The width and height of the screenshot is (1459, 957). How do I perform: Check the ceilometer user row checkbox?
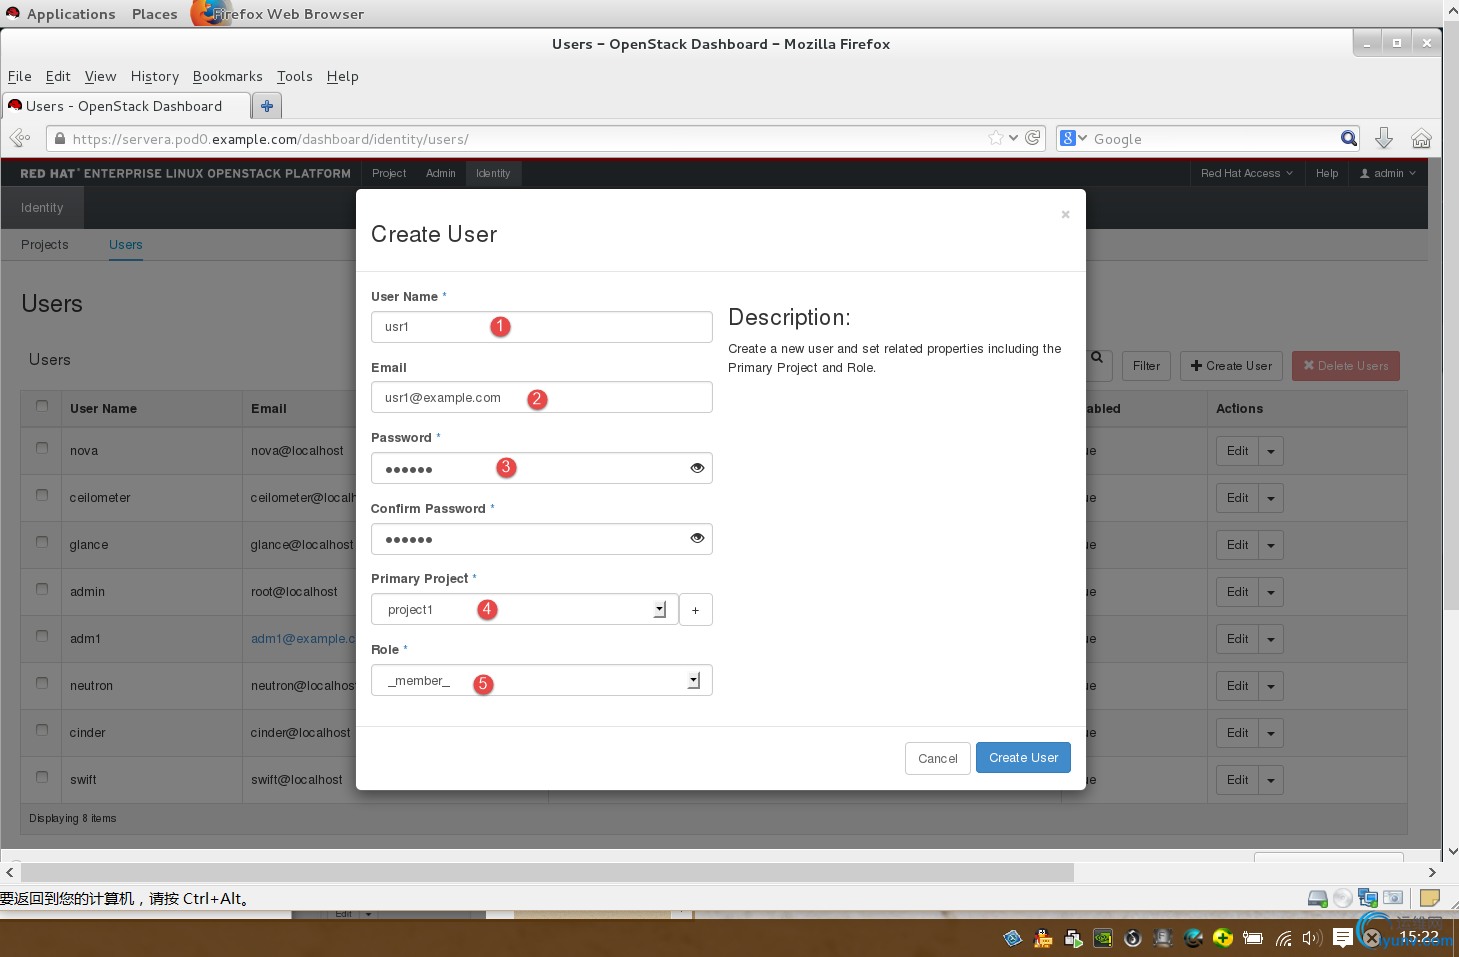(42, 495)
